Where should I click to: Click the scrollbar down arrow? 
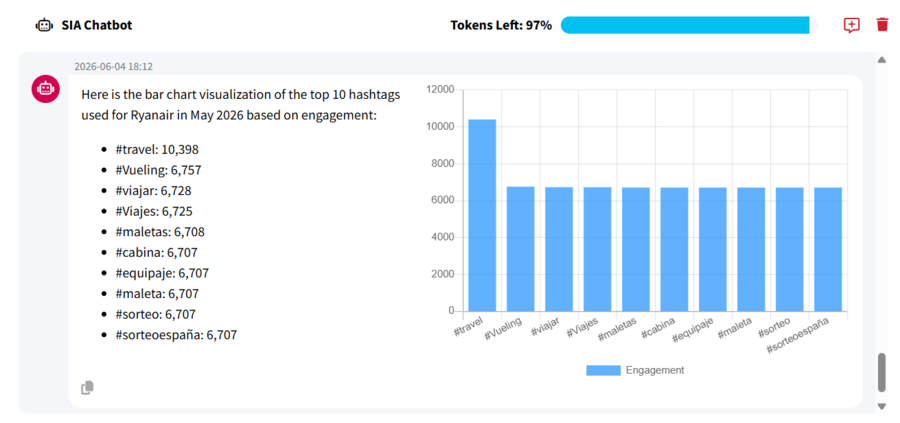(x=882, y=406)
